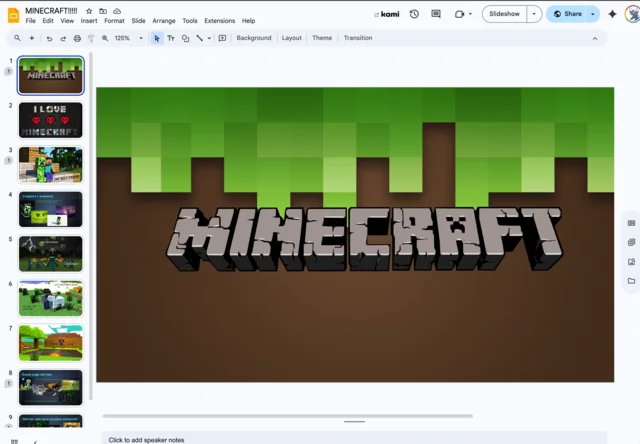Open the grid view icon at bottom left
The image size is (640, 444).
[x=14, y=442]
